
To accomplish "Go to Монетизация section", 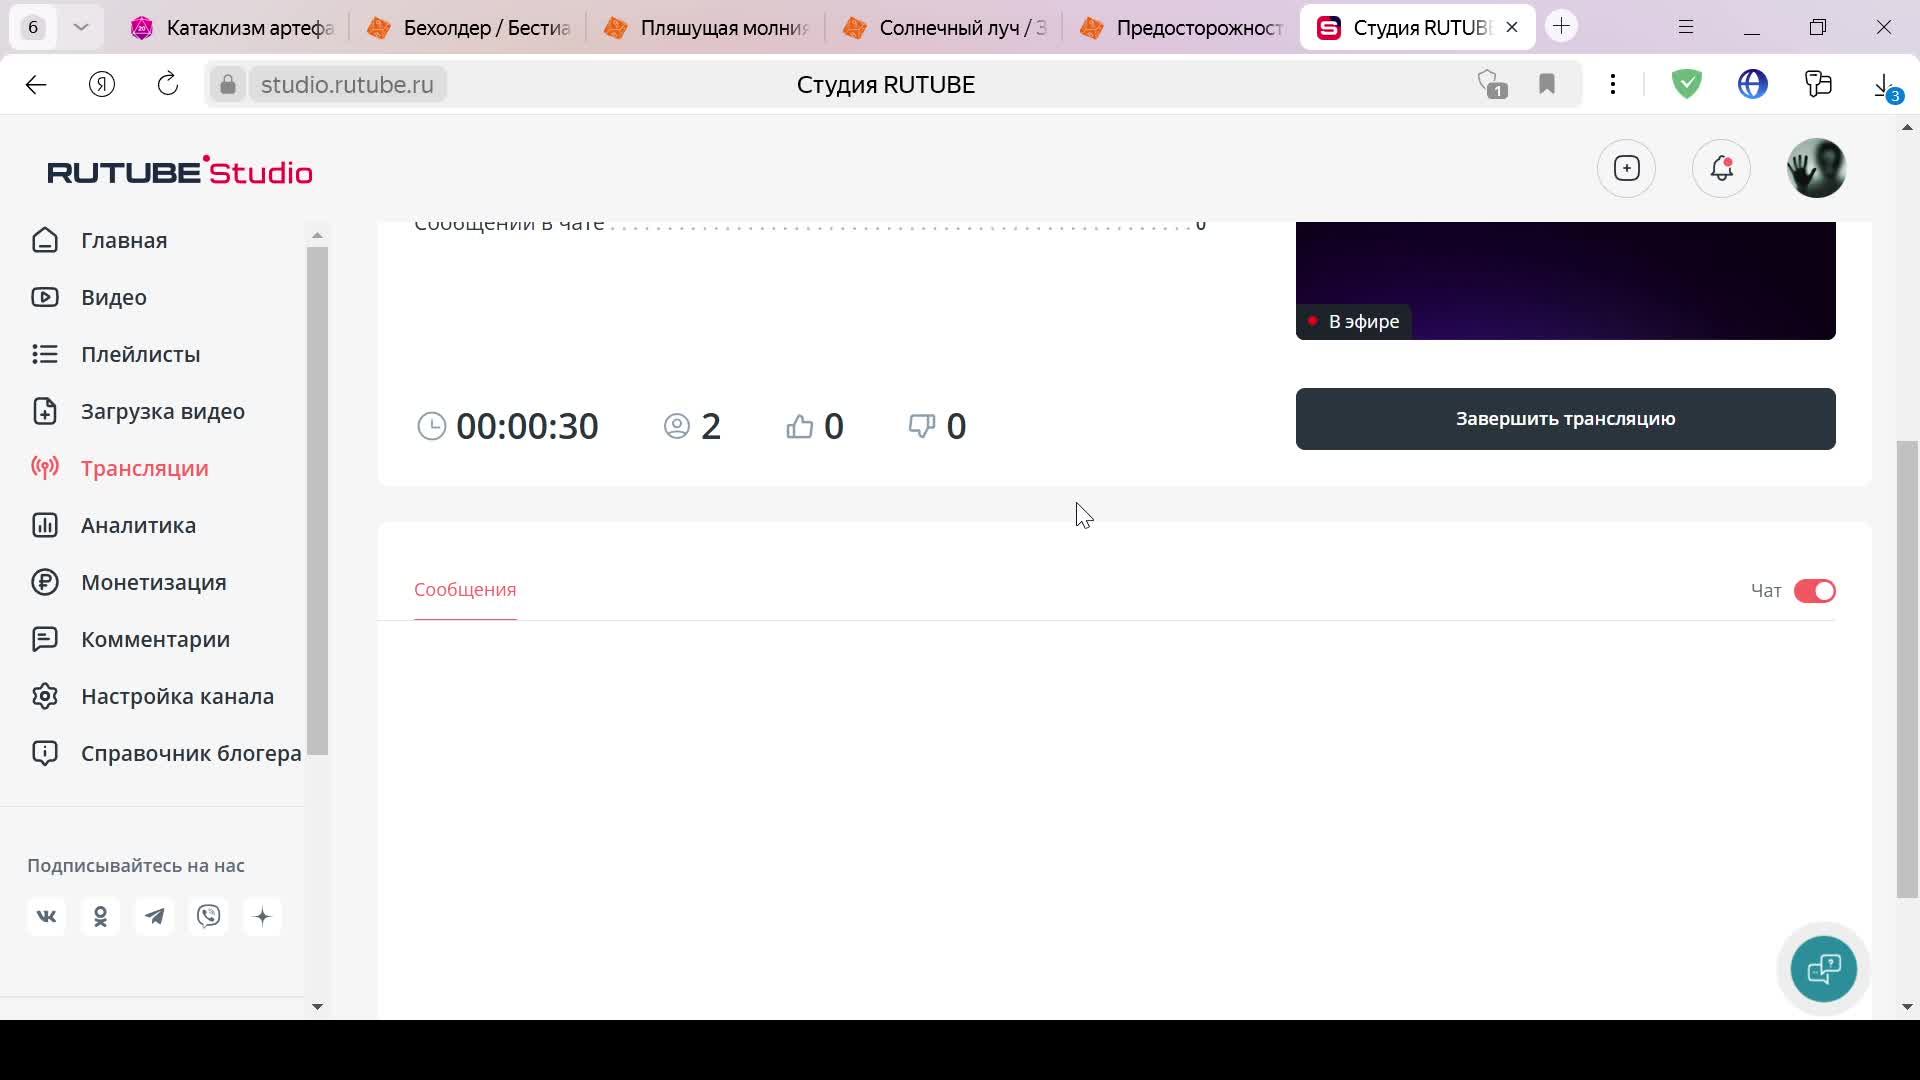I will point(153,582).
